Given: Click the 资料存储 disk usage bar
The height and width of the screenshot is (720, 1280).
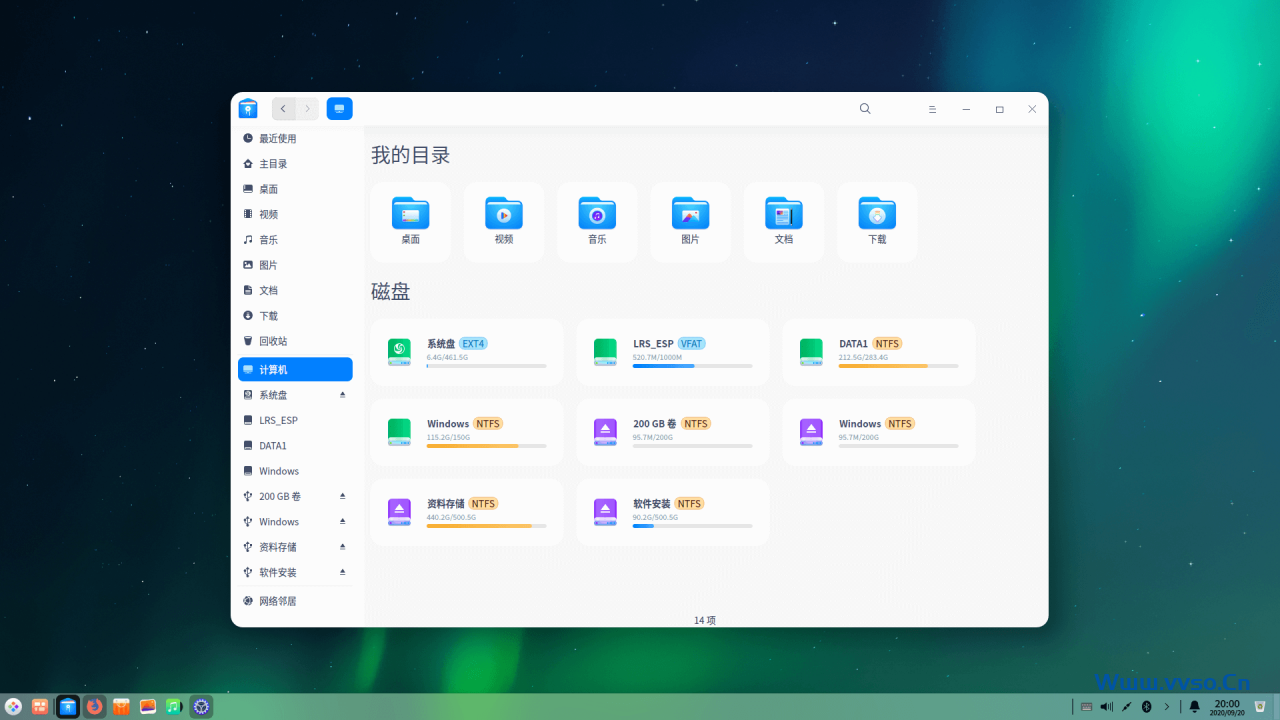Looking at the screenshot, I should (486, 526).
